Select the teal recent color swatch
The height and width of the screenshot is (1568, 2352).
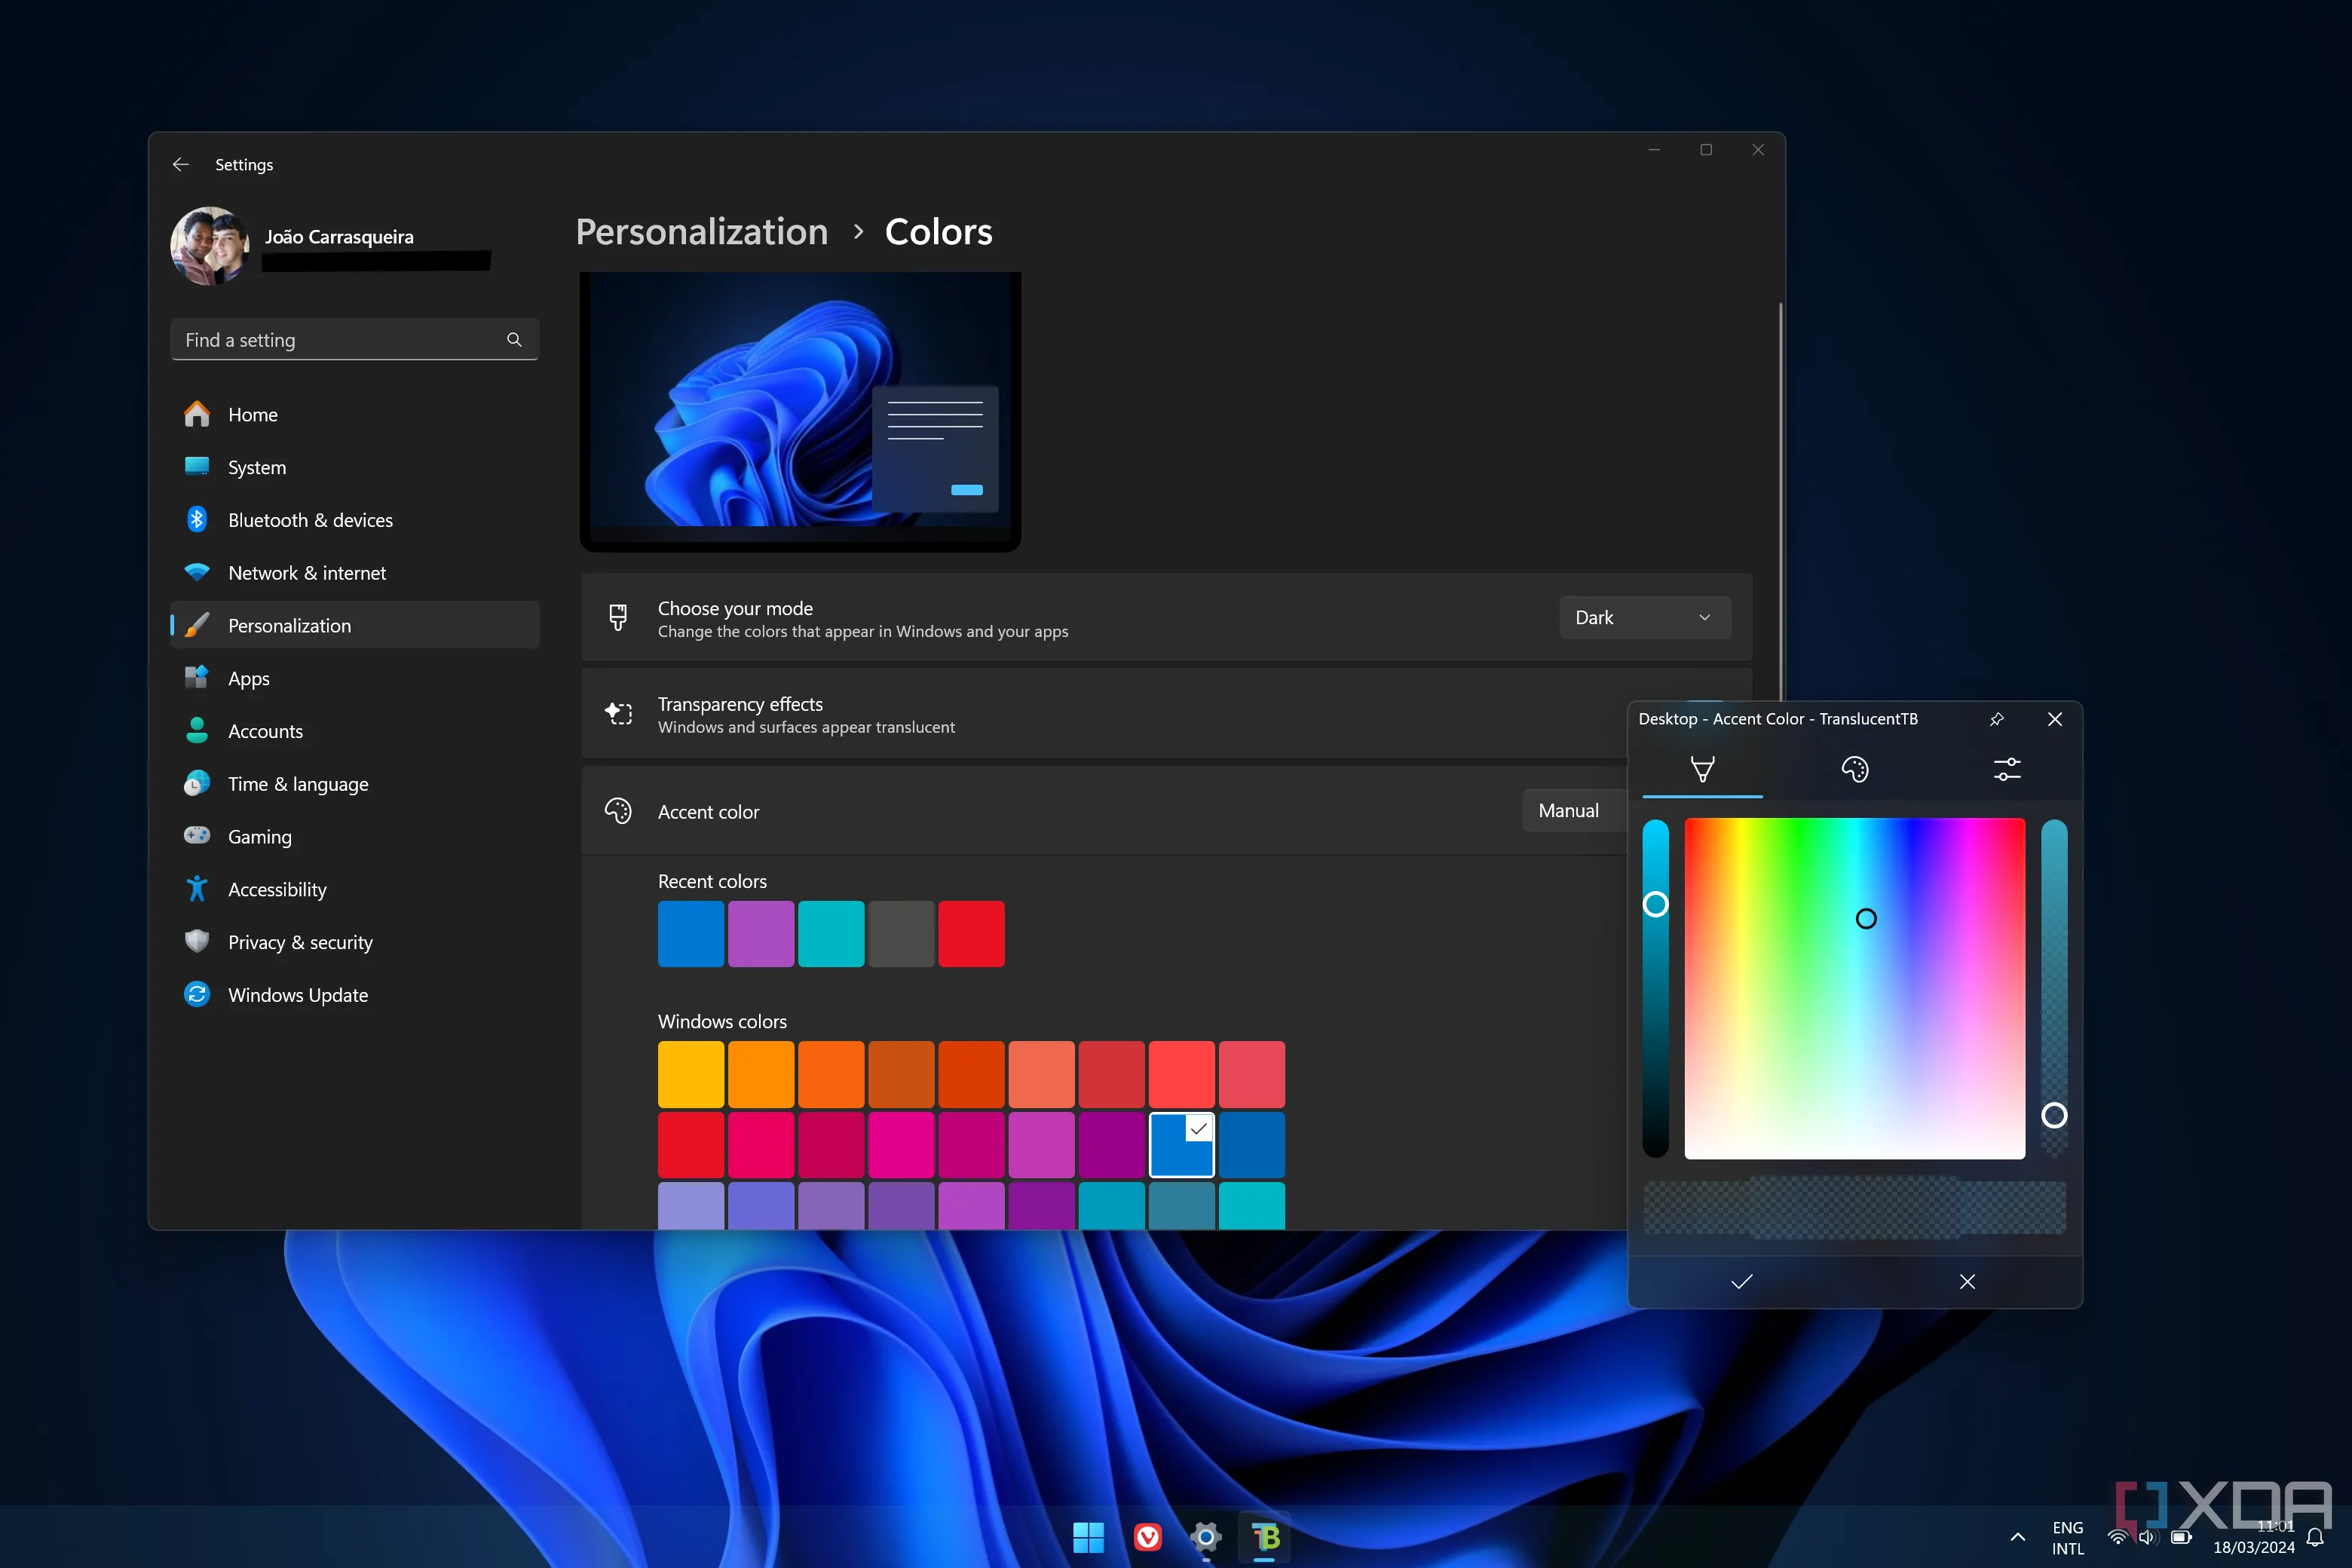pos(831,934)
